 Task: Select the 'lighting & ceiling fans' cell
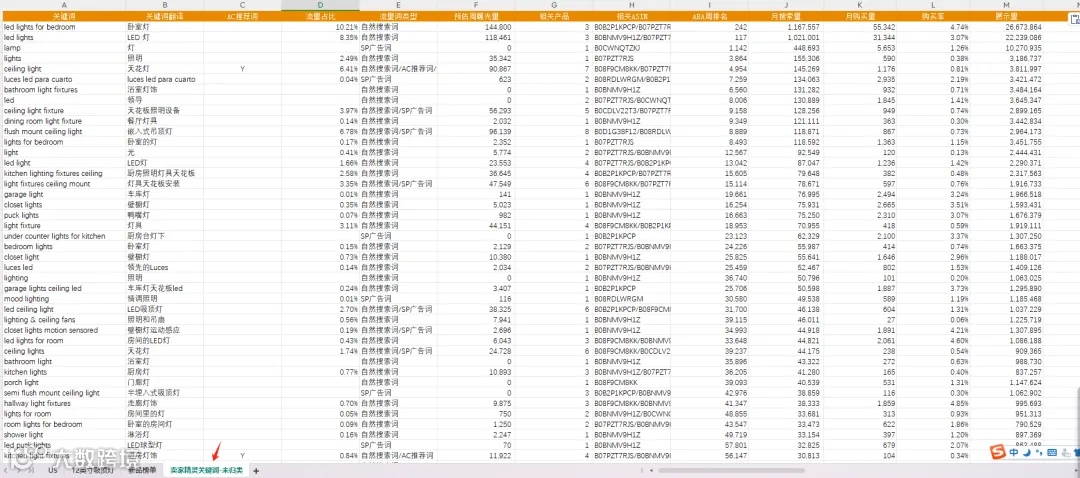63,320
